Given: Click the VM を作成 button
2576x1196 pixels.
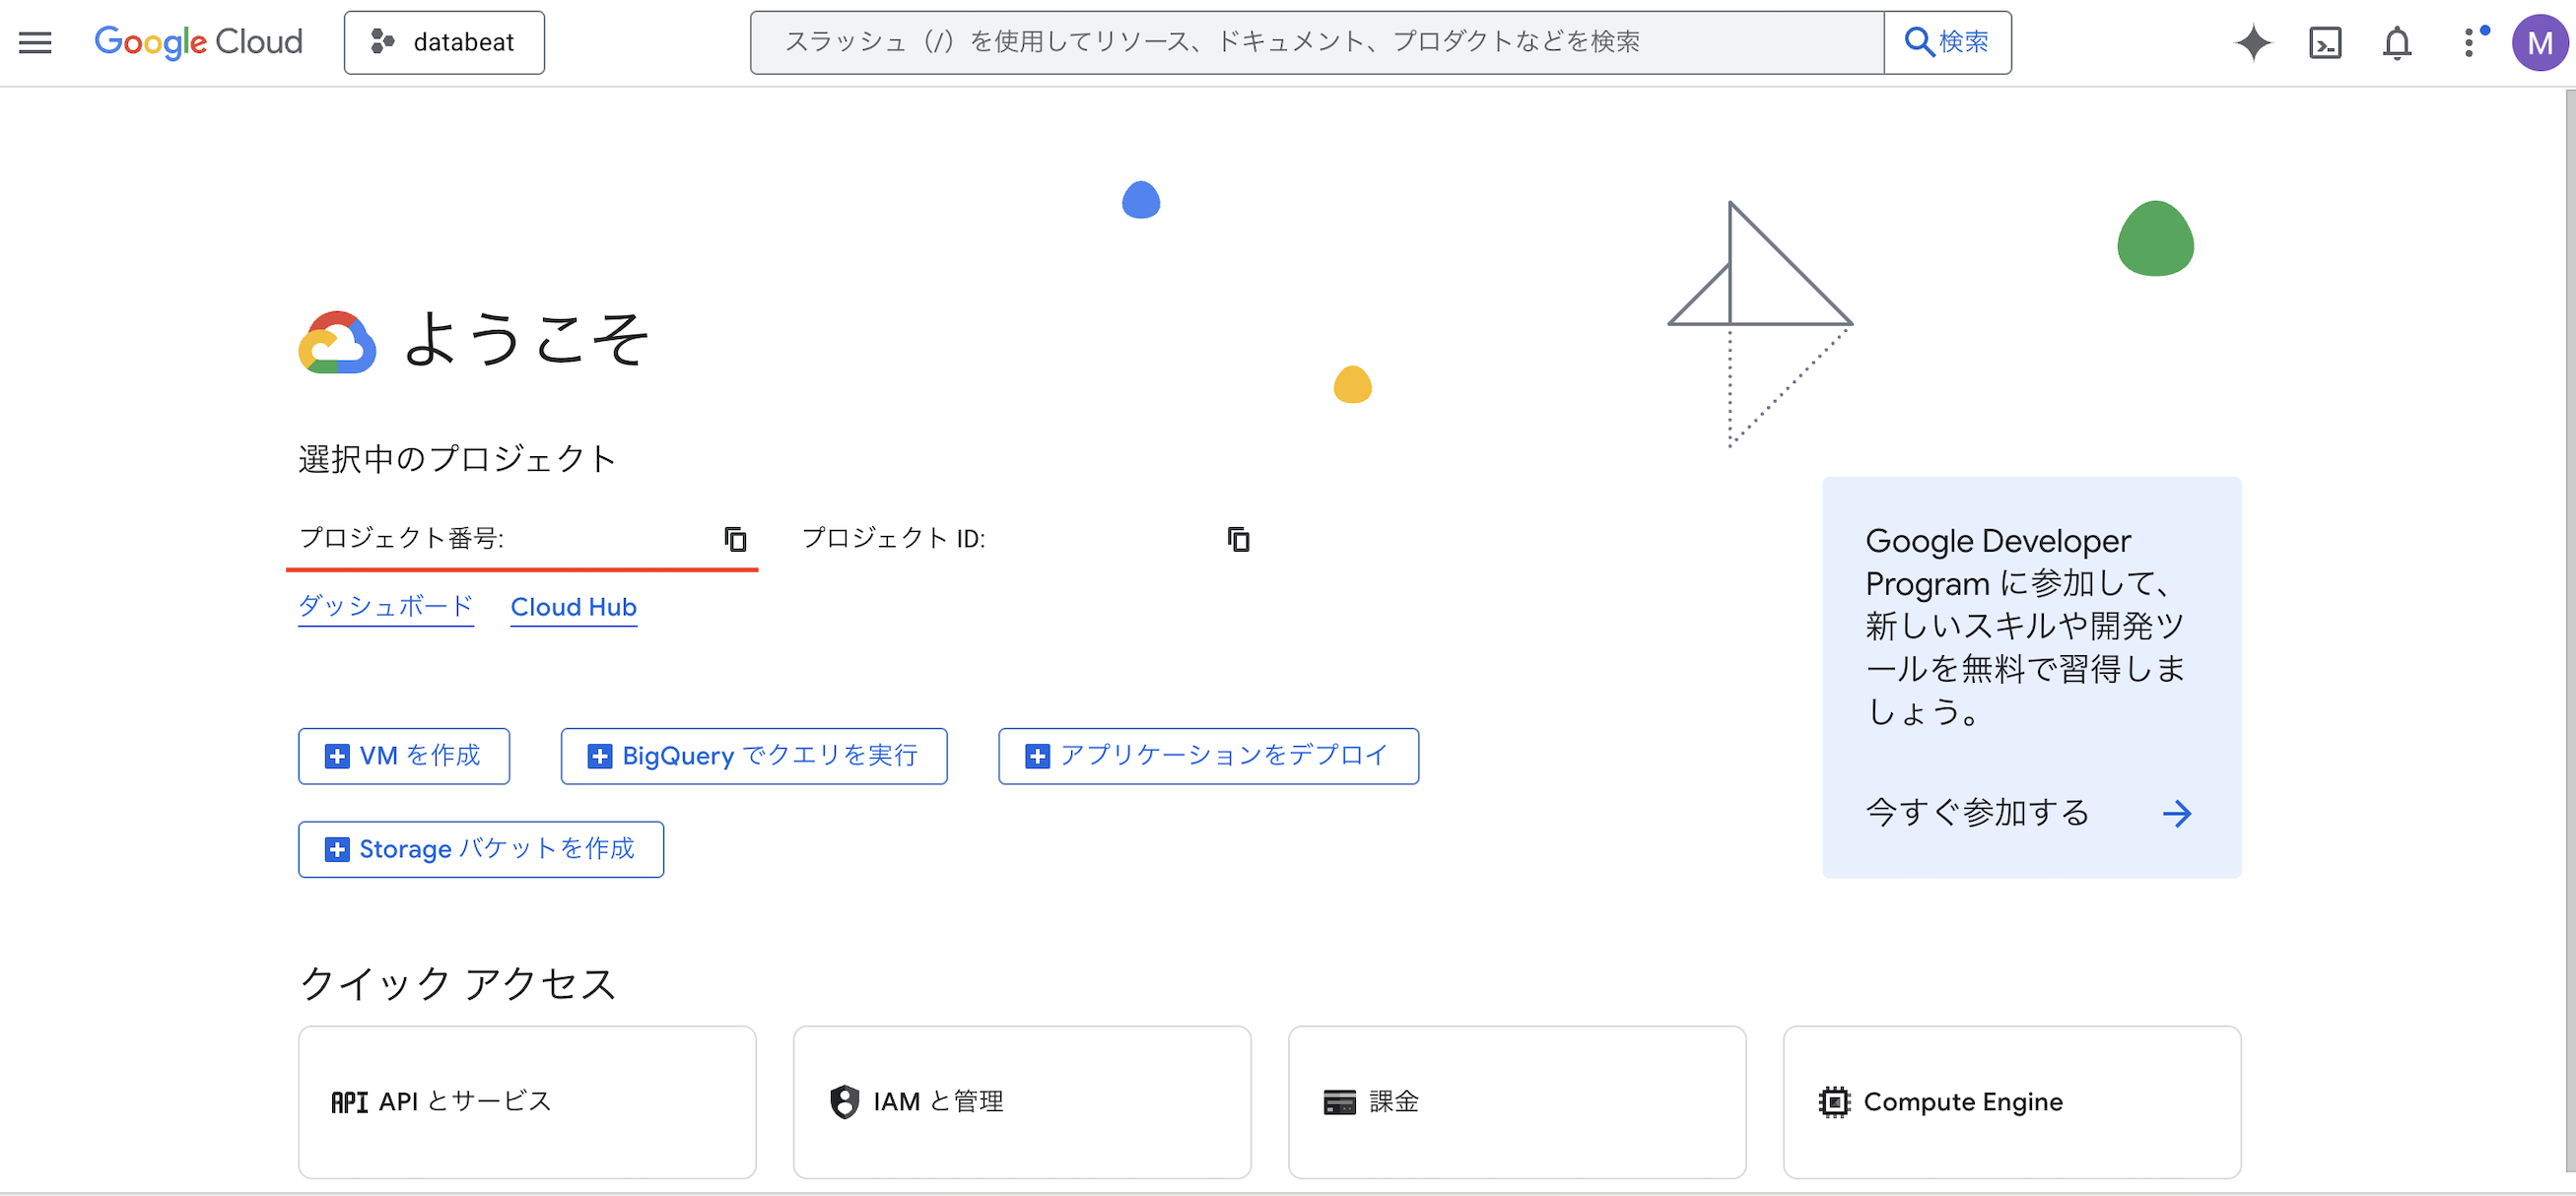Looking at the screenshot, I should click(x=404, y=756).
